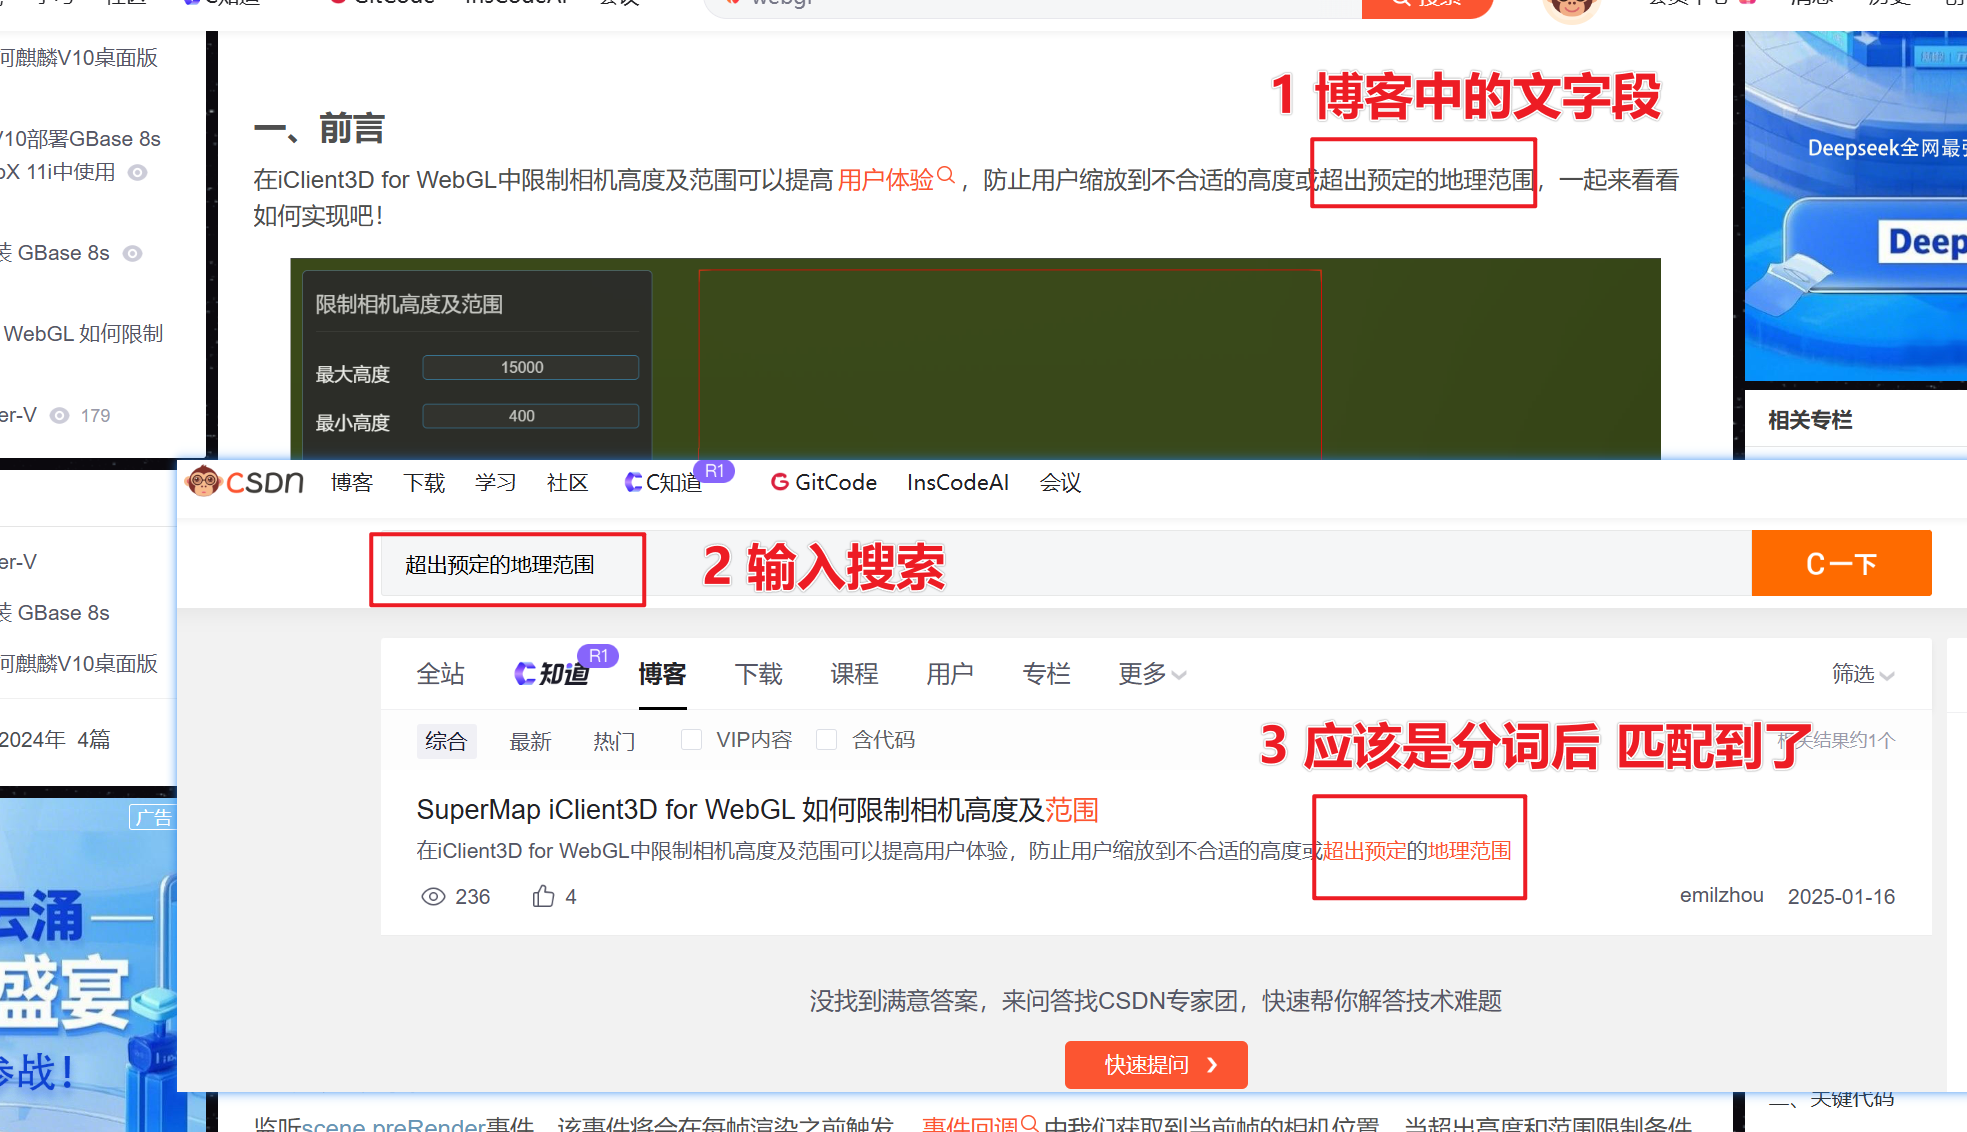Click the 最大高度 field showing 15000

click(x=531, y=367)
